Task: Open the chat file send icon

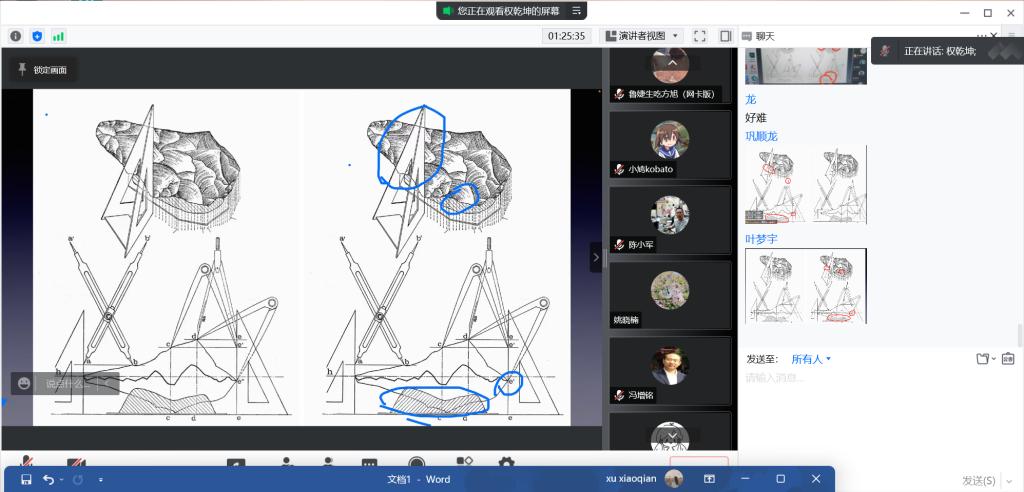Action: (x=984, y=359)
